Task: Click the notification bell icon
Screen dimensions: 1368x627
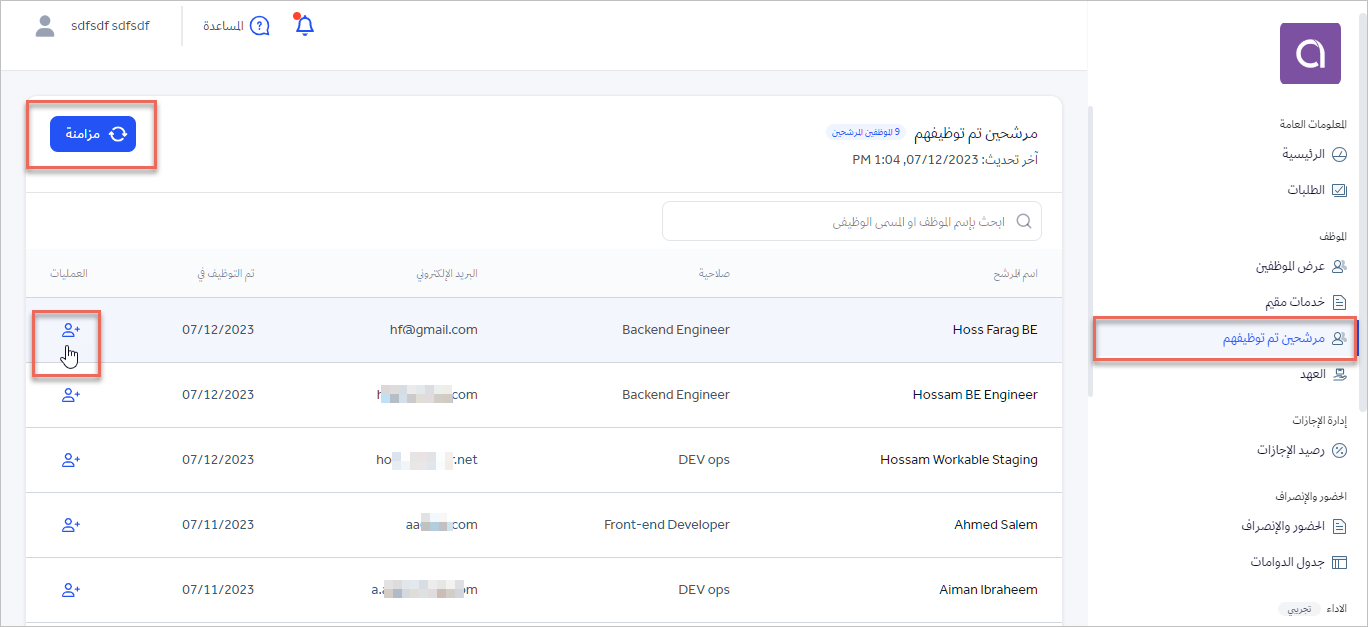Action: click(x=305, y=26)
